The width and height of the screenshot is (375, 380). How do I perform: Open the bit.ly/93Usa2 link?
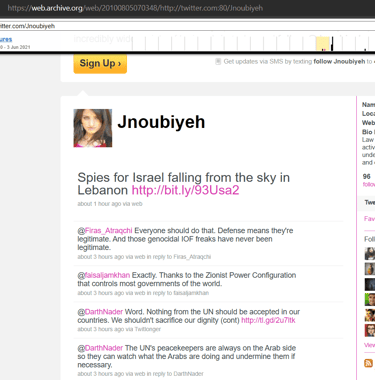pos(185,190)
